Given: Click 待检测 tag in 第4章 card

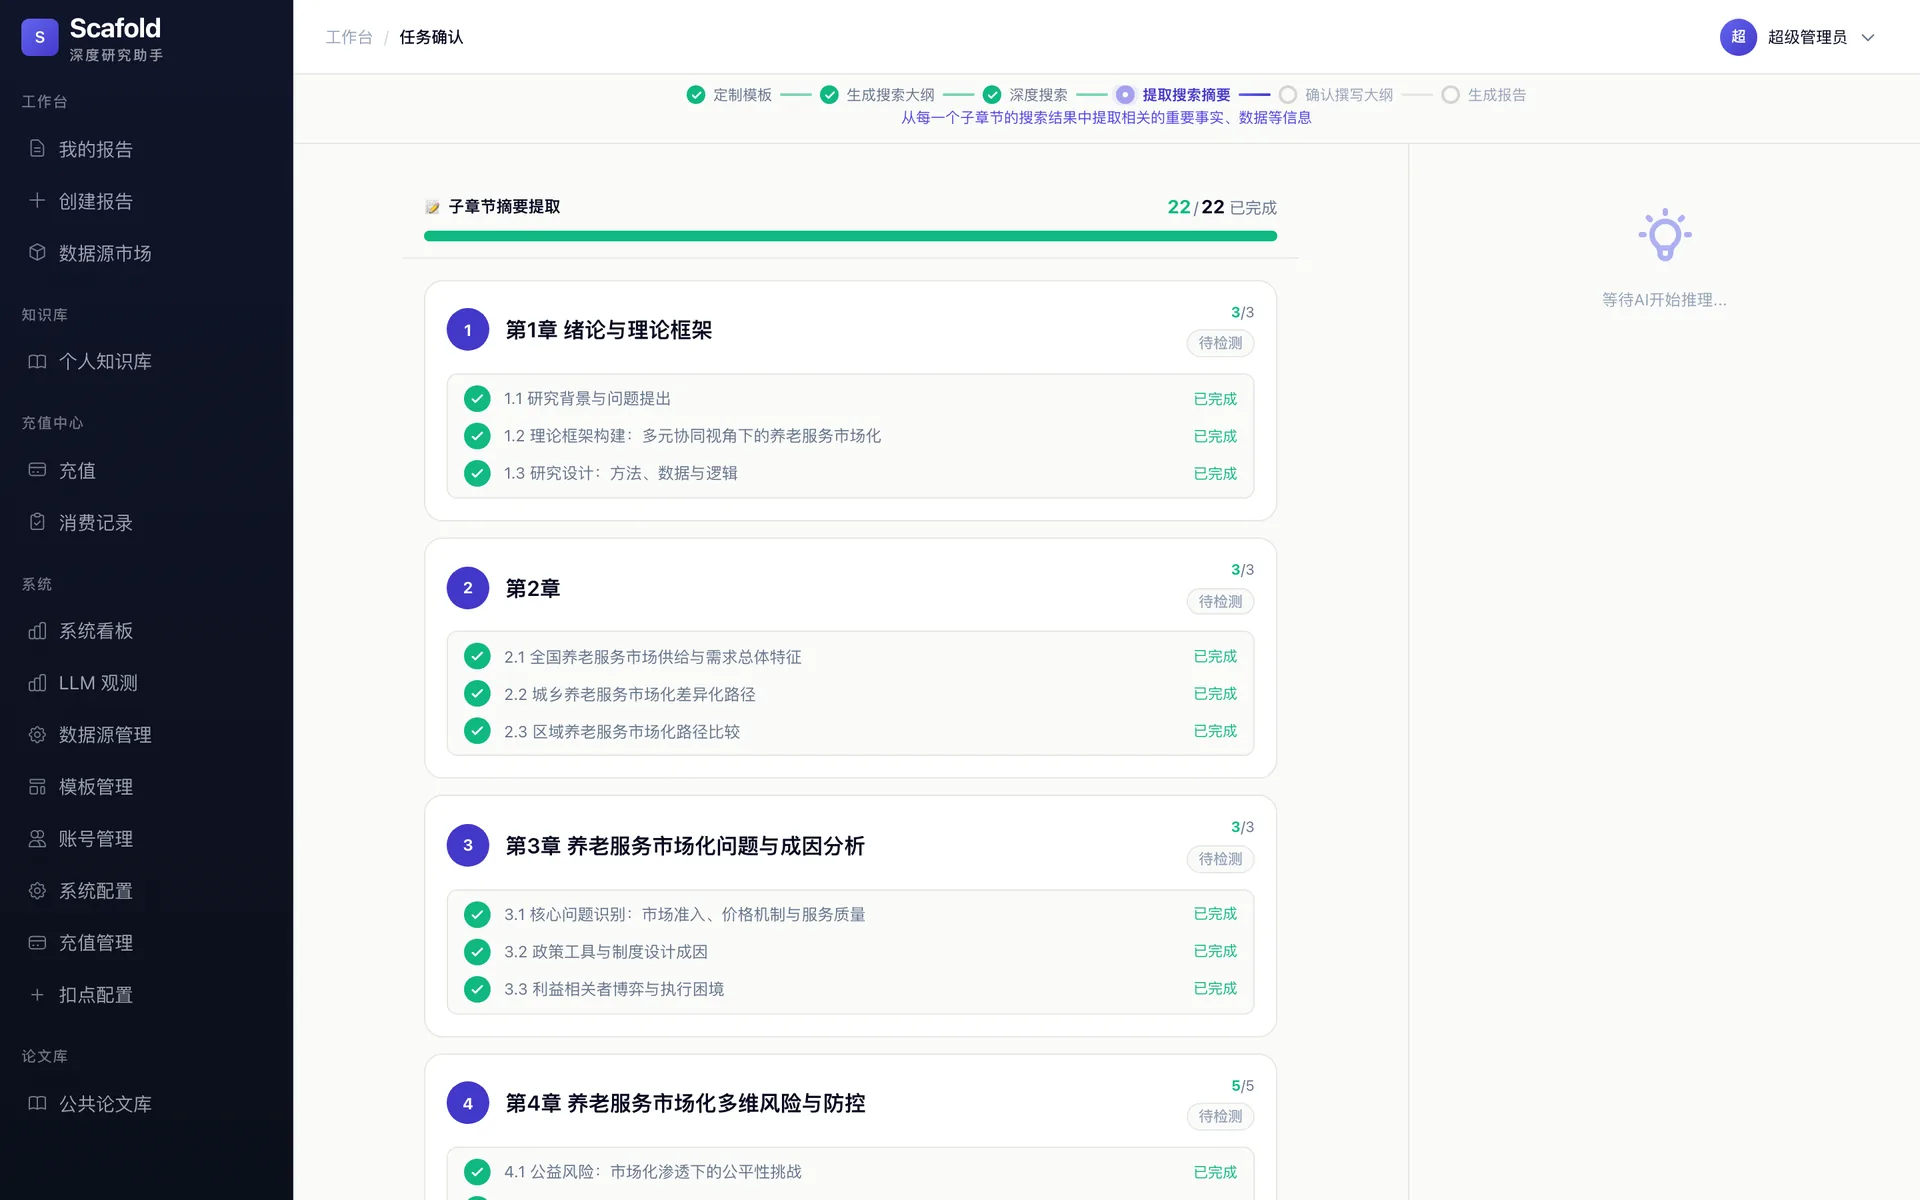Looking at the screenshot, I should (1220, 1116).
